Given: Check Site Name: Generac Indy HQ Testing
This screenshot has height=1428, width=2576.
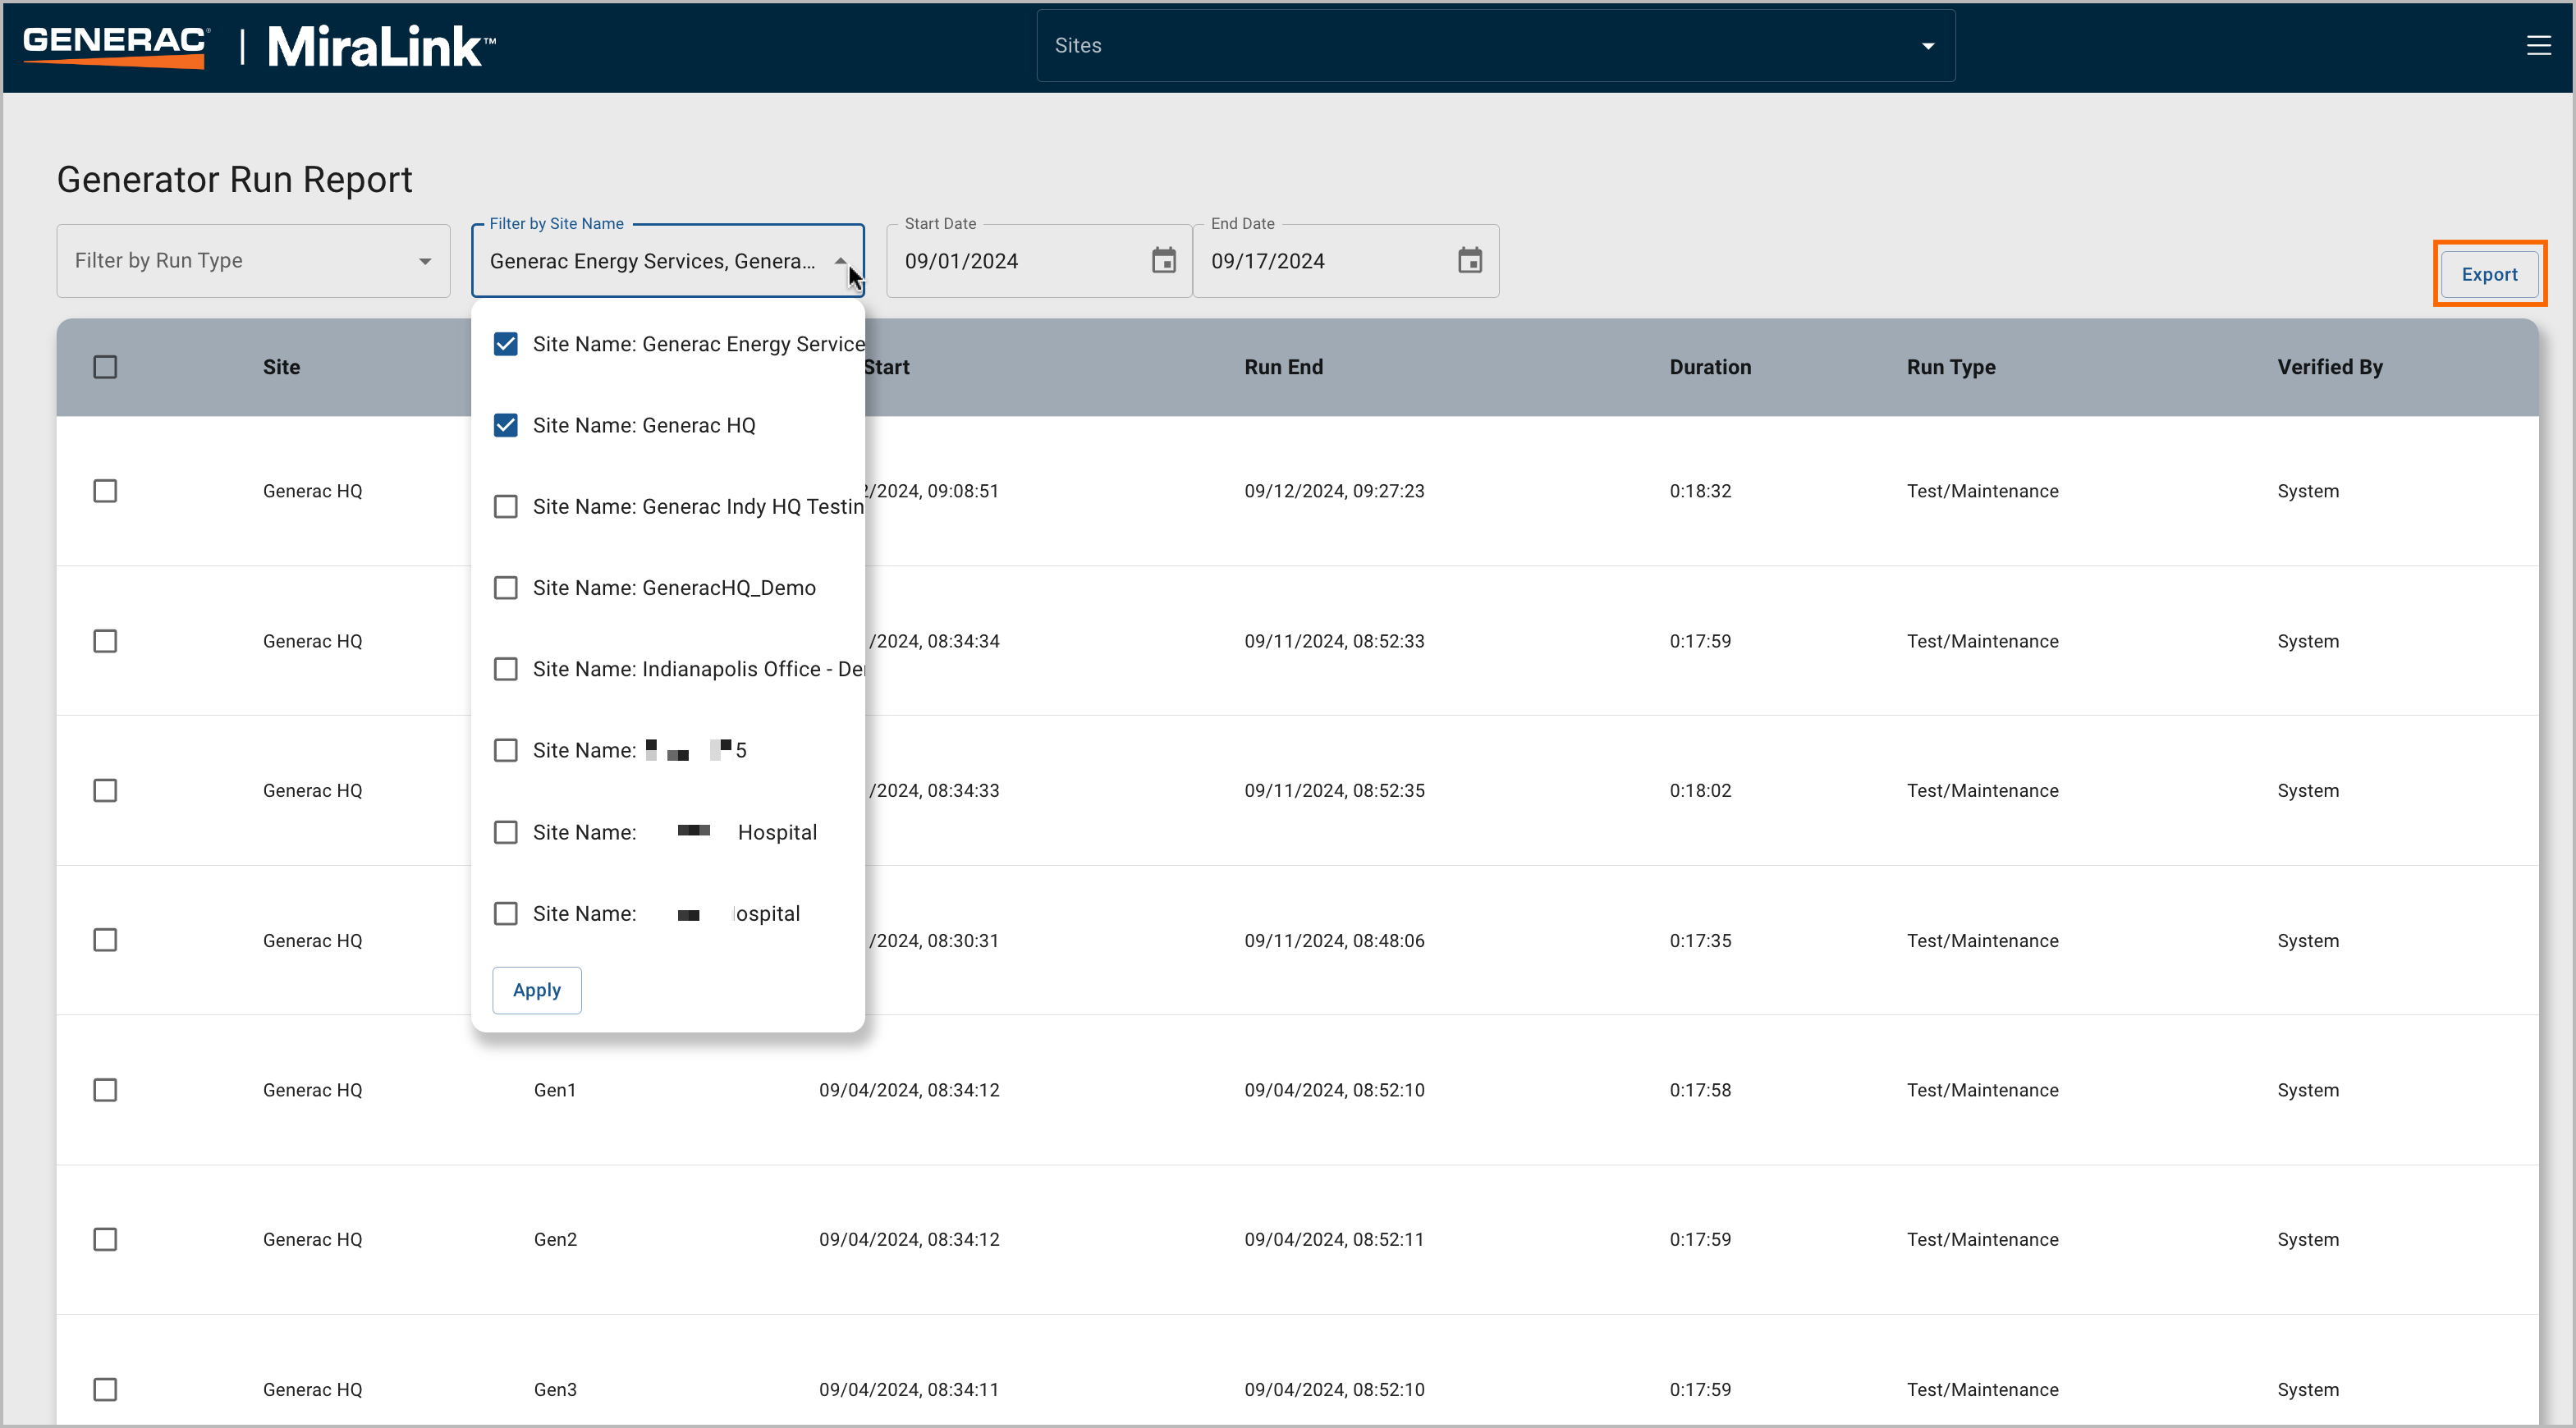Looking at the screenshot, I should coord(506,507).
